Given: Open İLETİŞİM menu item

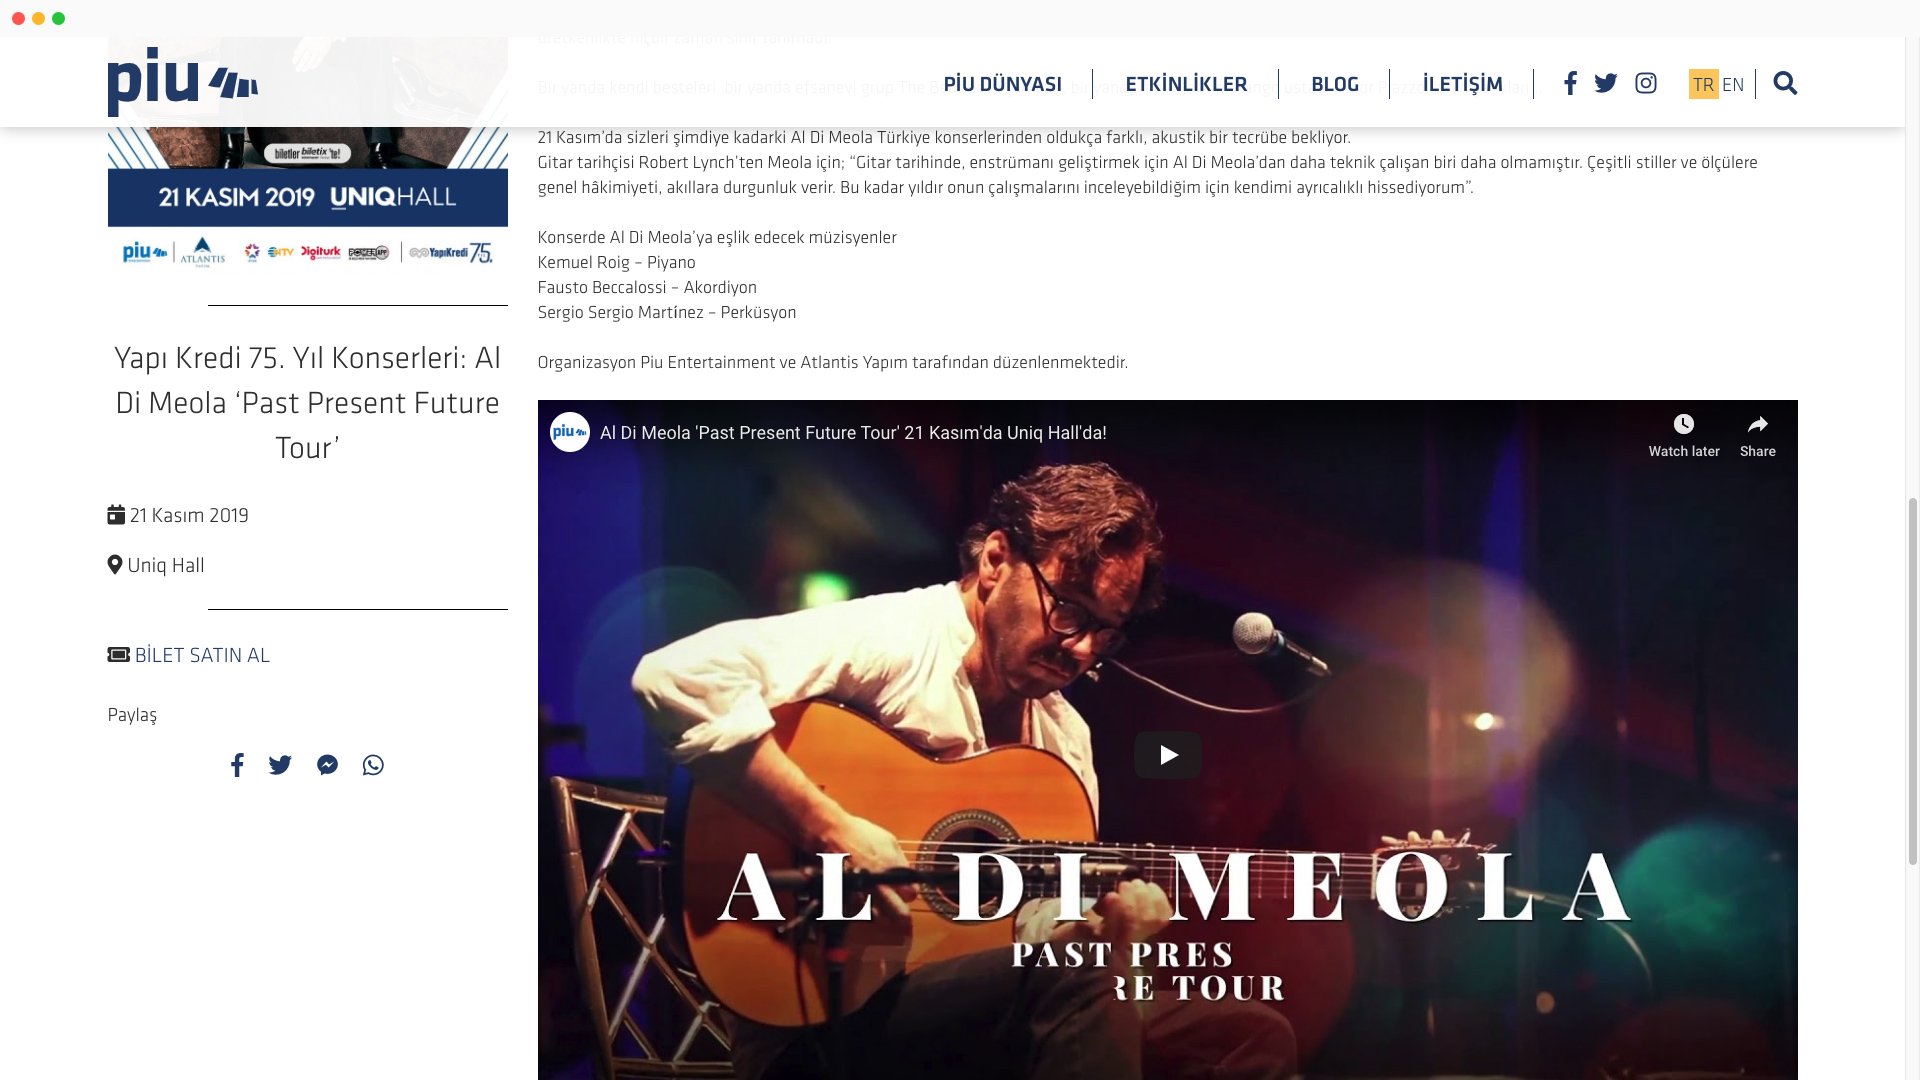Looking at the screenshot, I should (1463, 84).
